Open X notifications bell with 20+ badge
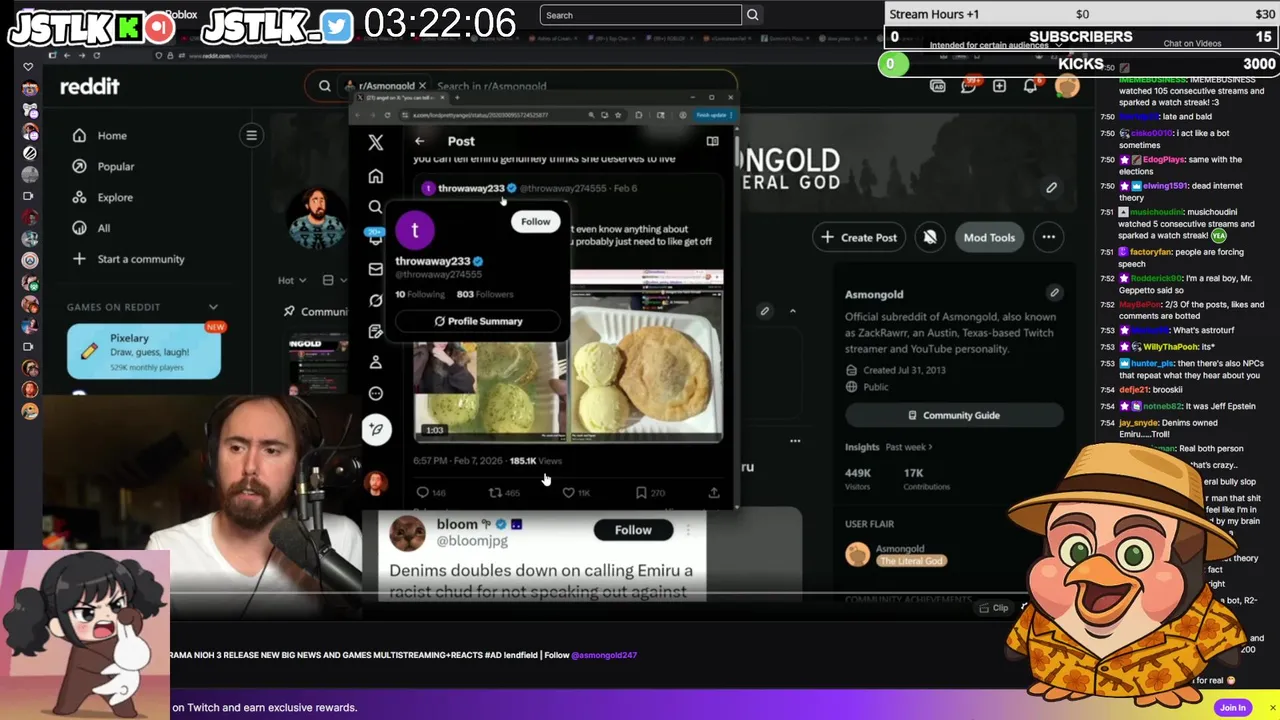Screen dimensions: 1280x720 click(x=375, y=238)
